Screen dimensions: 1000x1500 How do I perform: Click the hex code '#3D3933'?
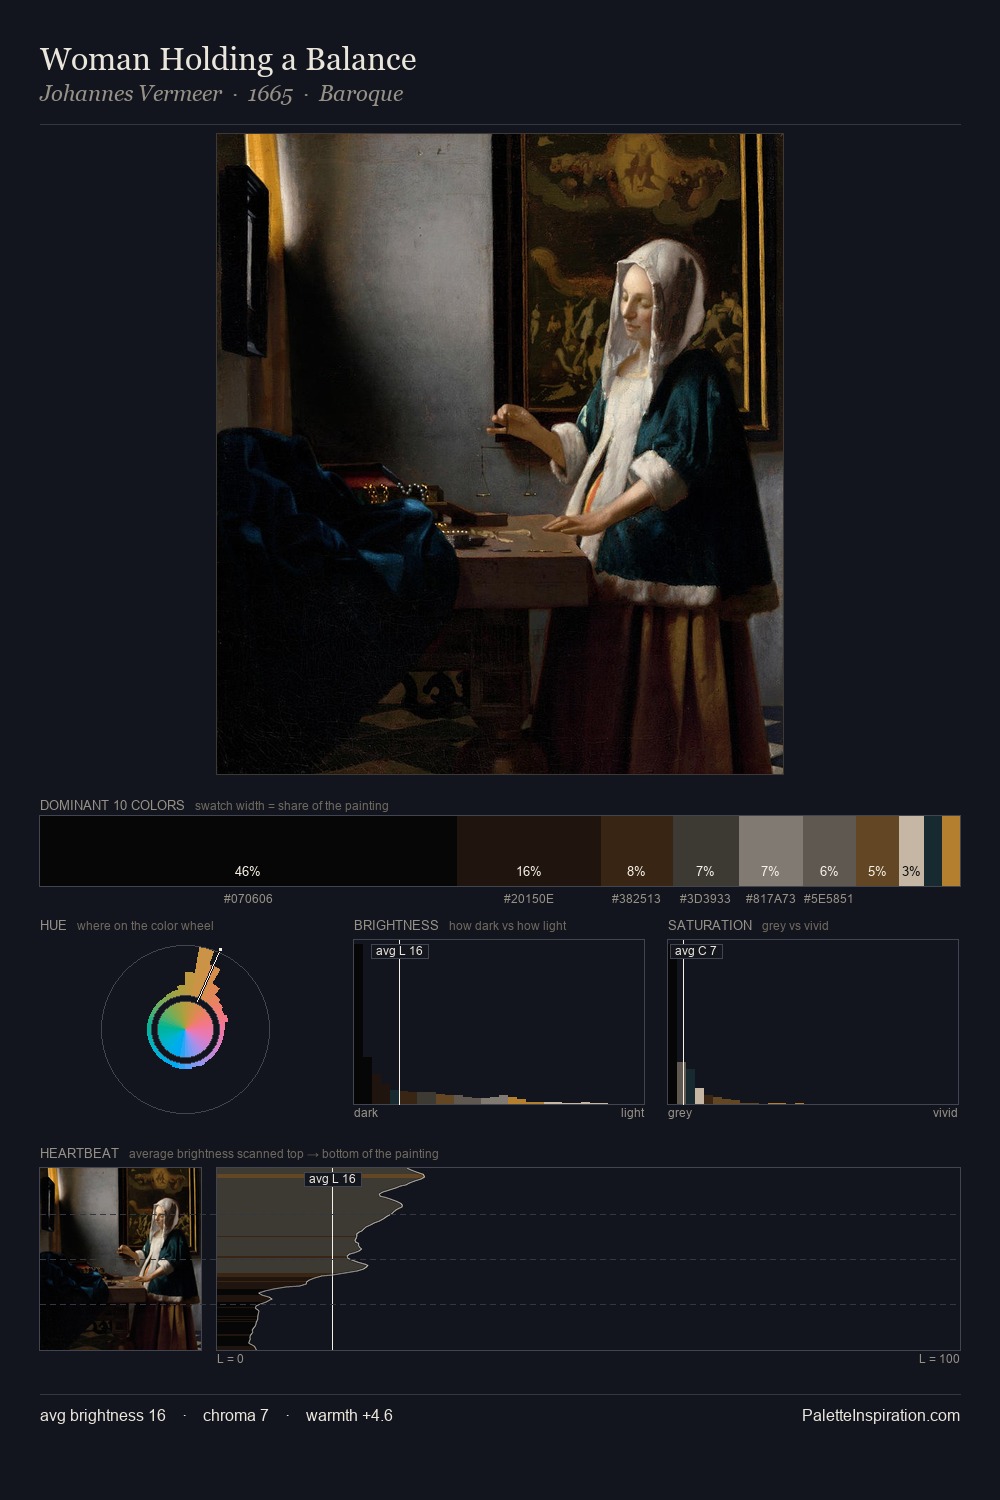pos(705,899)
